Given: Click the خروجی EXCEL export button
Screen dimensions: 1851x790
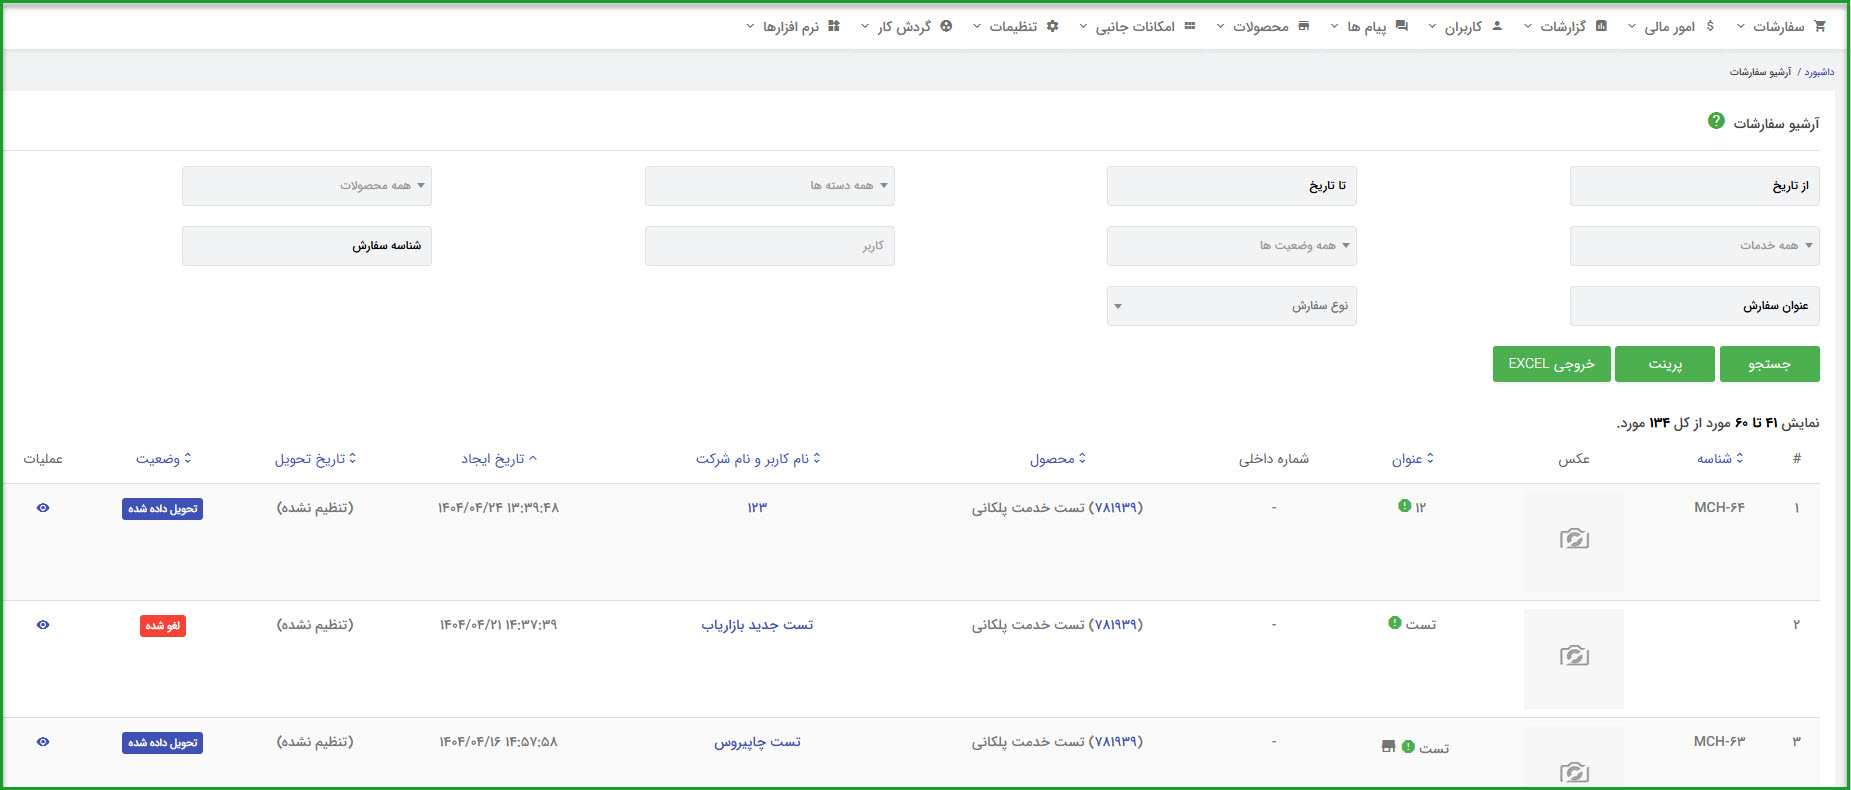Looking at the screenshot, I should click(1551, 364).
